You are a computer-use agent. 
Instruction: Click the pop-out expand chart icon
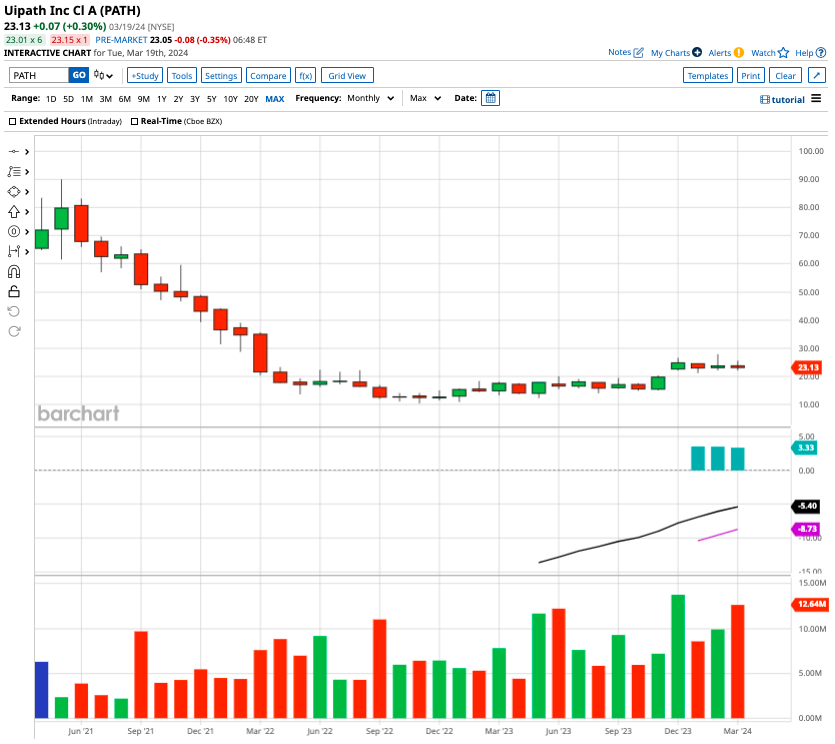[x=817, y=75]
